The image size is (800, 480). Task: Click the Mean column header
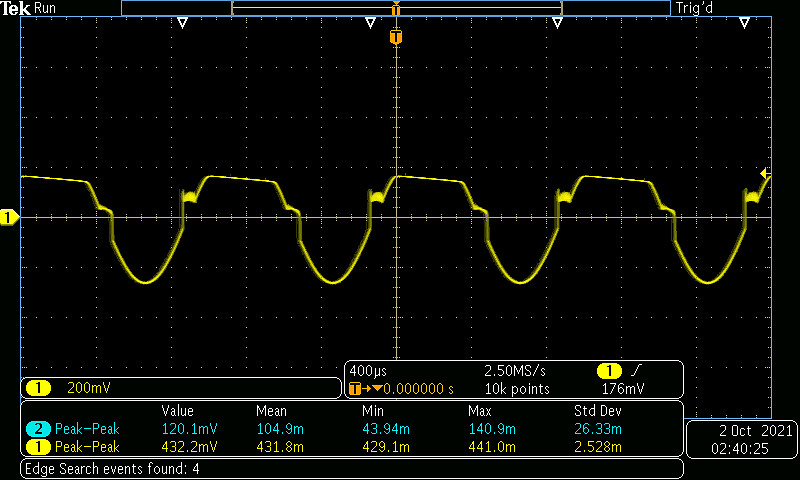271,411
